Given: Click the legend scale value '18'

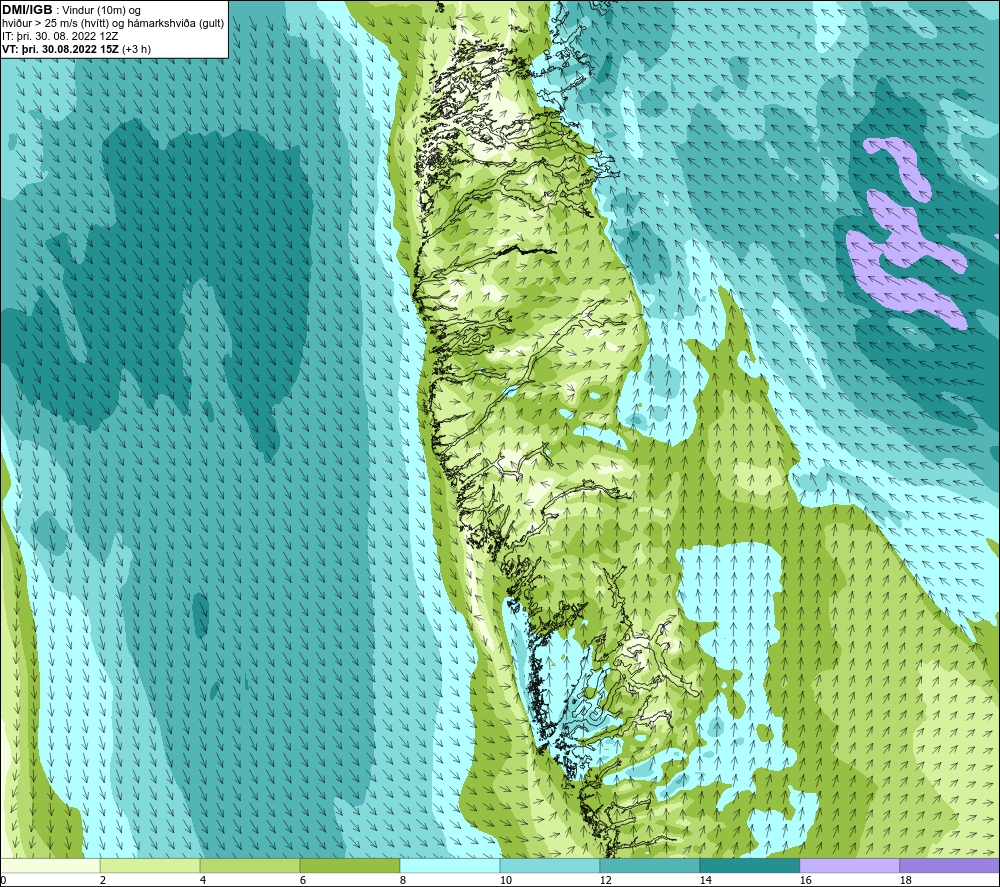Looking at the screenshot, I should (x=906, y=880).
